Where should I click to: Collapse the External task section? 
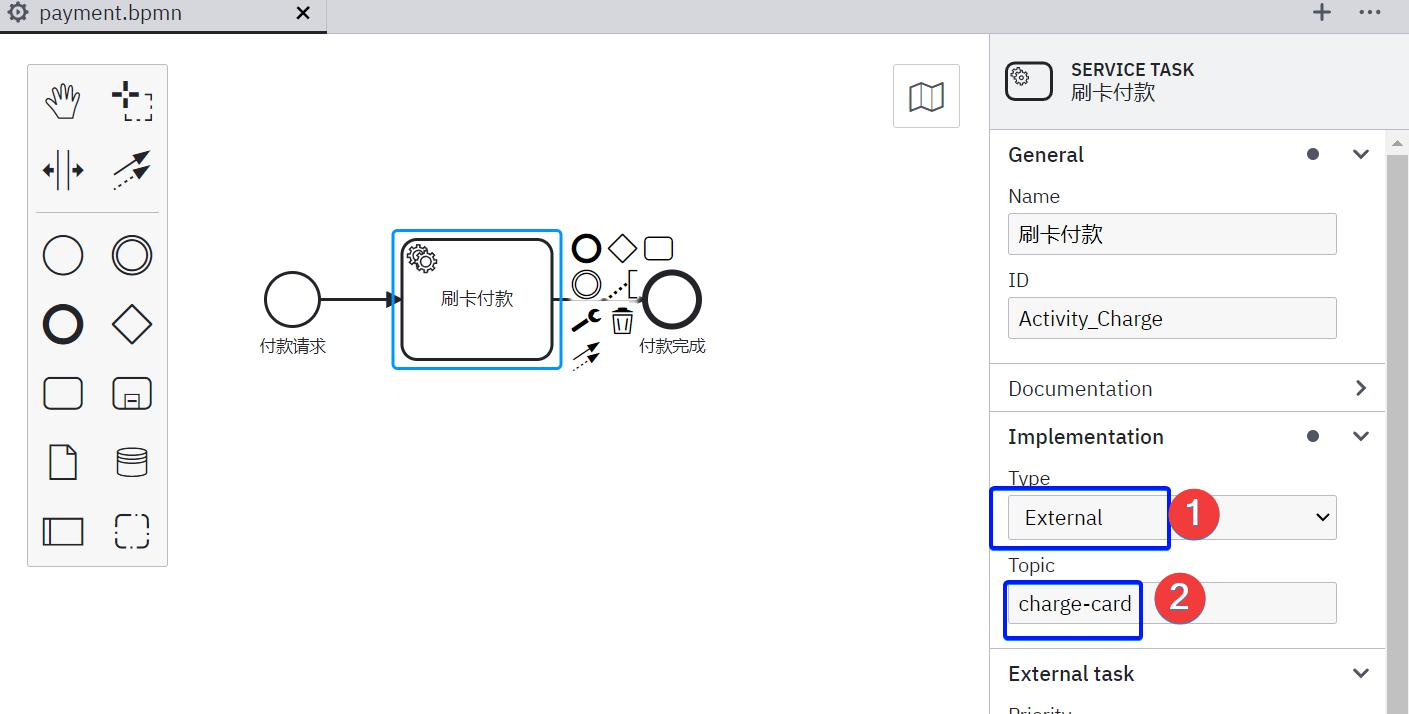[1360, 673]
